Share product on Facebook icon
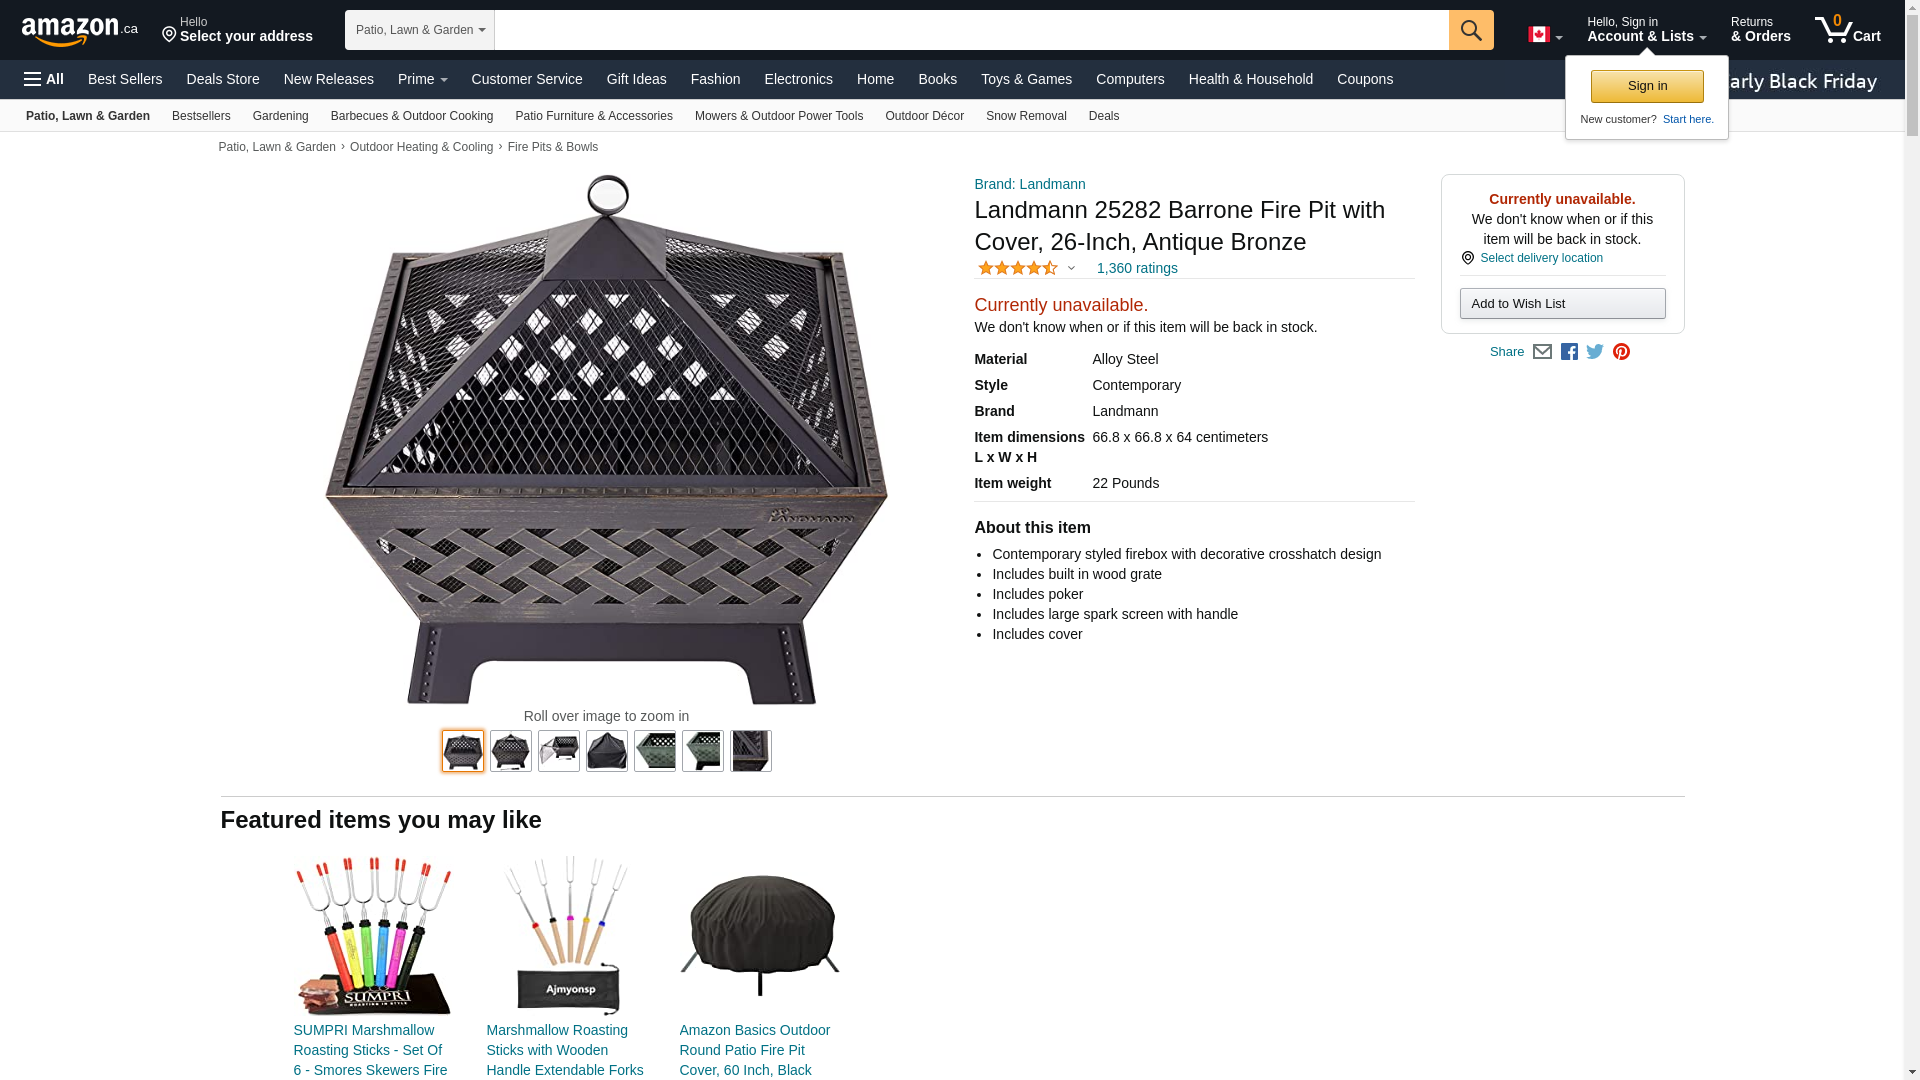 pos(1569,352)
